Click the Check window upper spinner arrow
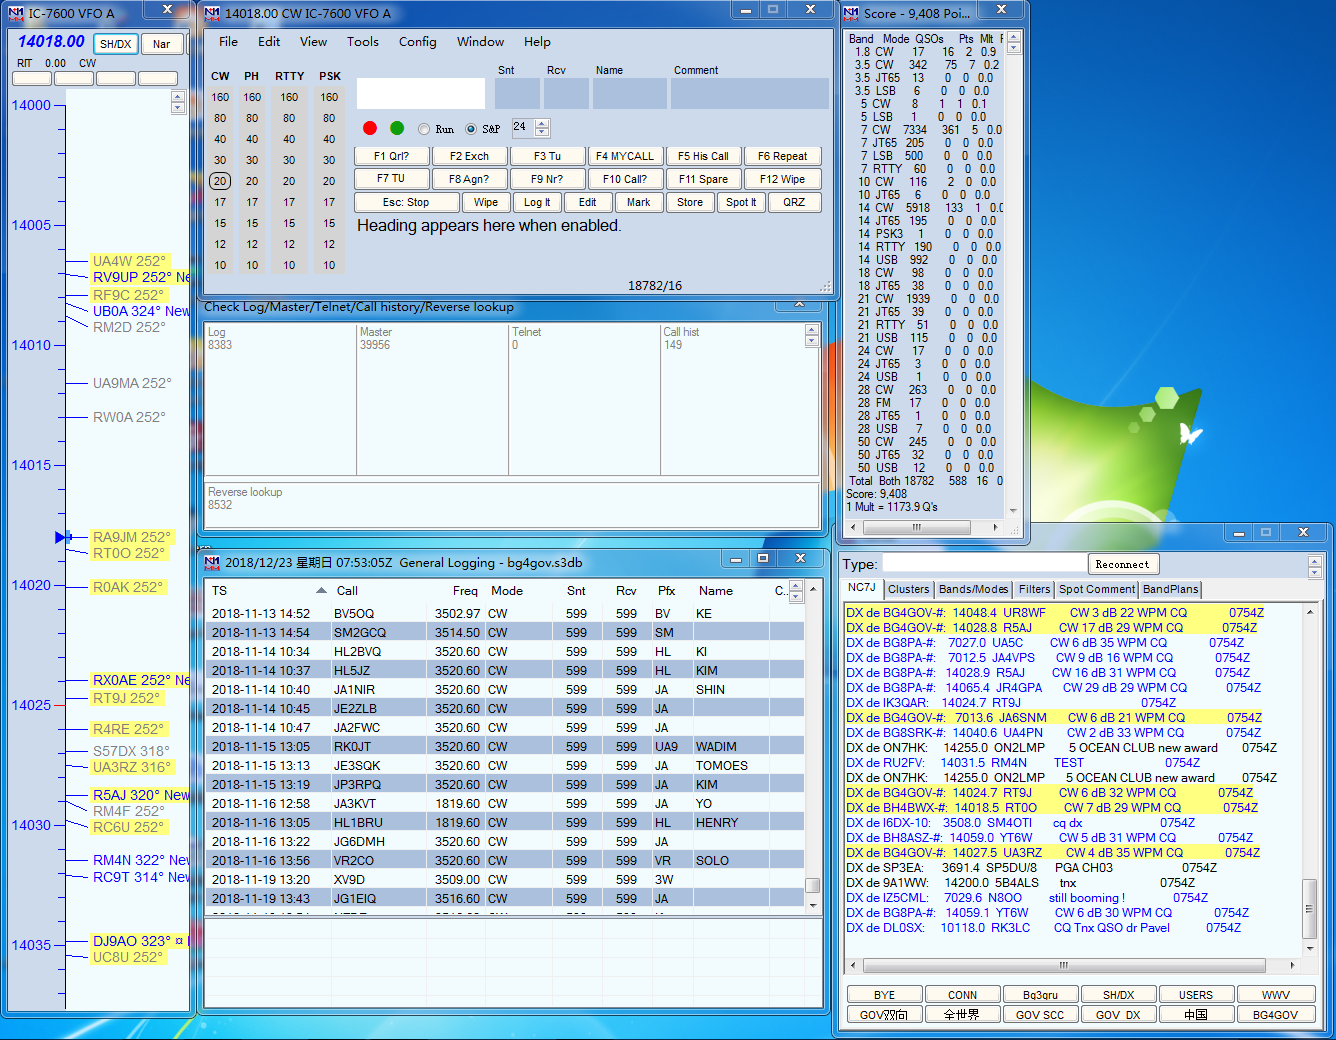 tap(812, 330)
